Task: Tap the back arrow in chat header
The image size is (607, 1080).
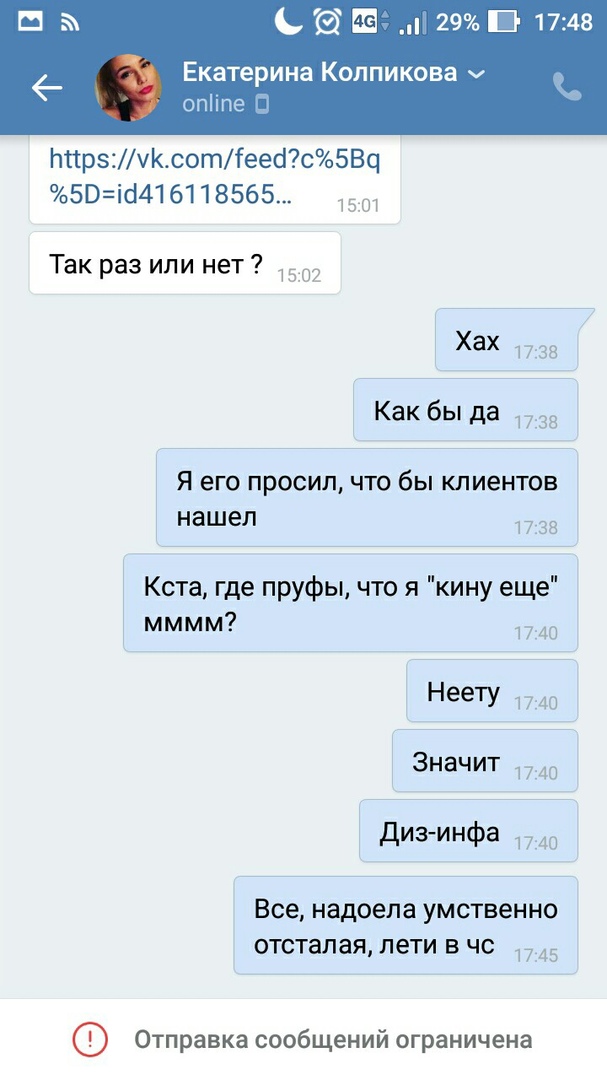Action: (47, 87)
